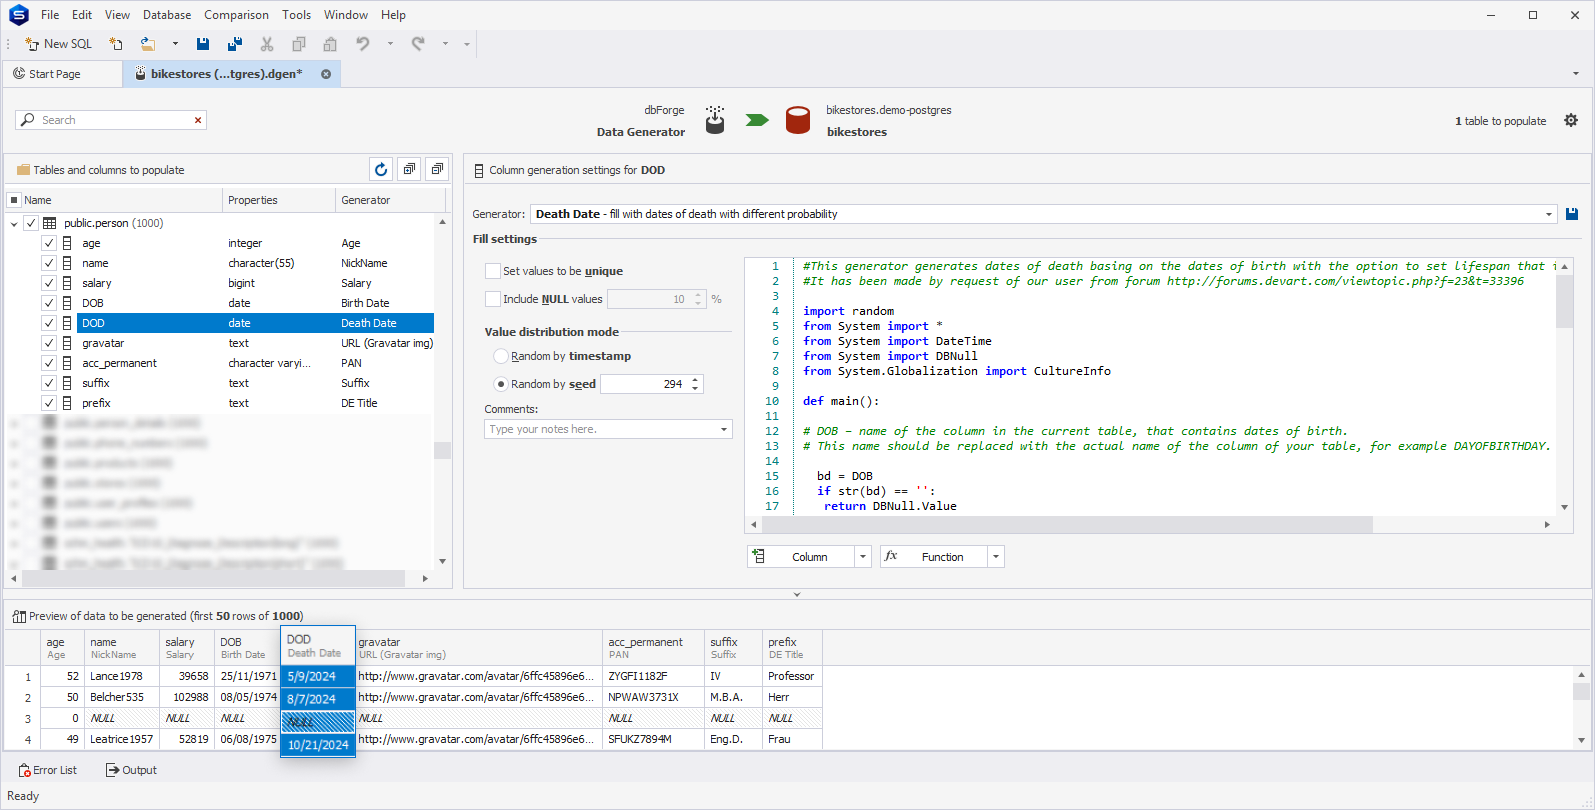This screenshot has width=1595, height=810.
Task: Click the script editor vertical scrollbar
Action: click(1564, 300)
